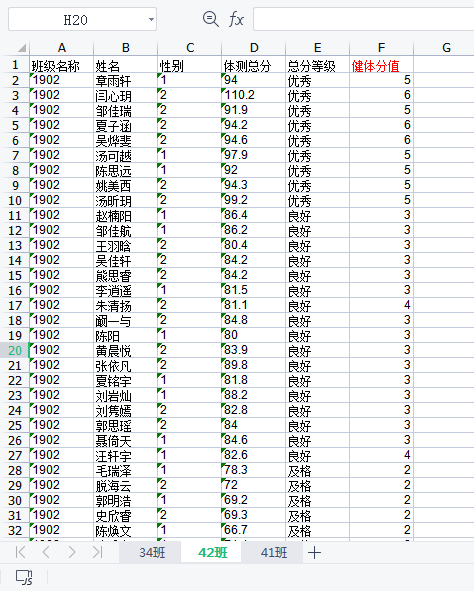Select the name cell 闫心玥

(x=125, y=95)
